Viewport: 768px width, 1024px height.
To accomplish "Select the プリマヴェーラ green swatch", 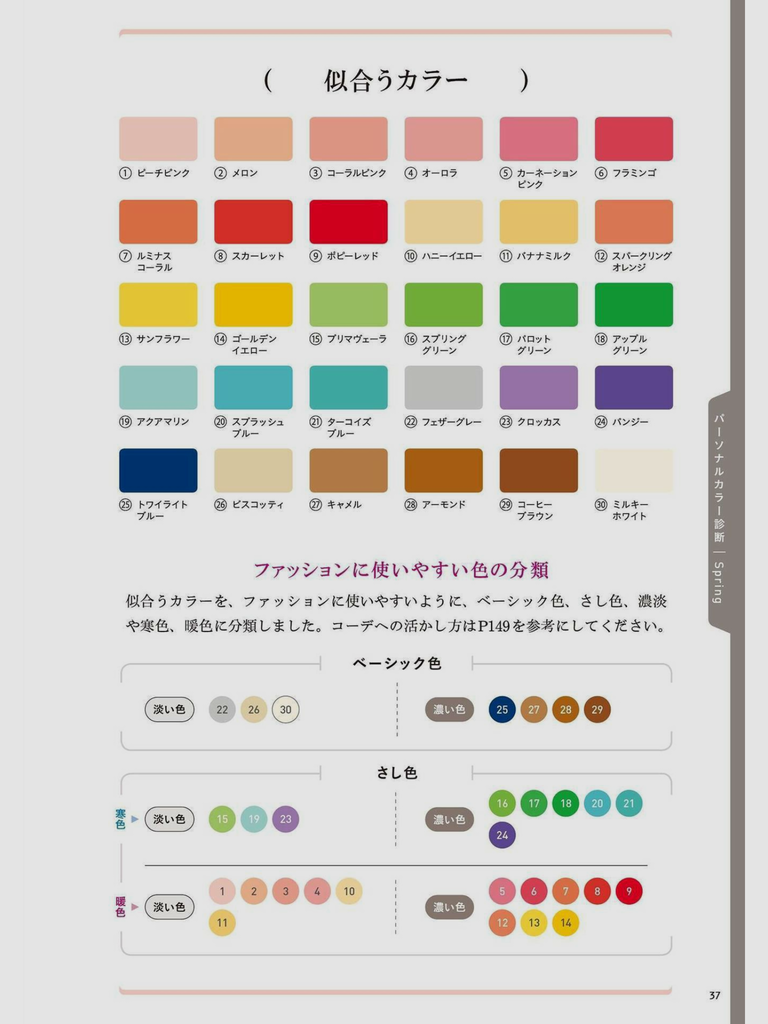I will (x=348, y=304).
